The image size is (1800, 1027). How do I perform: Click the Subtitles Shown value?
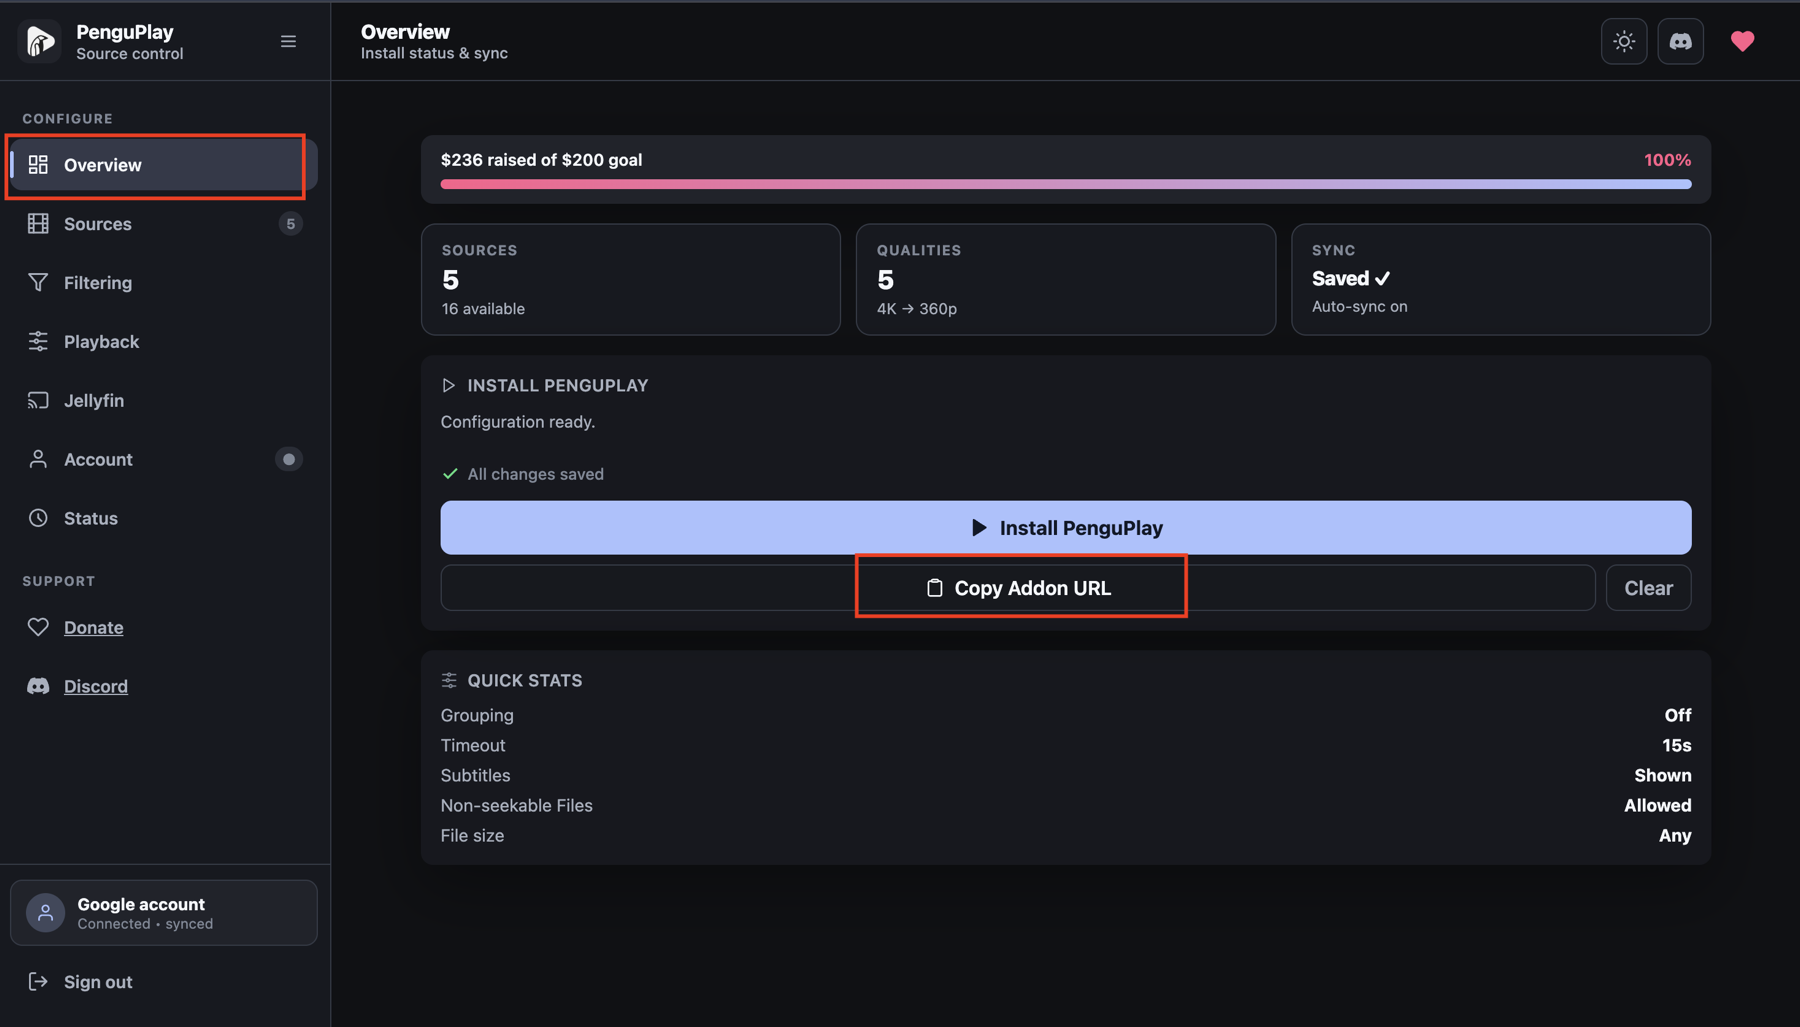pyautogui.click(x=1663, y=776)
